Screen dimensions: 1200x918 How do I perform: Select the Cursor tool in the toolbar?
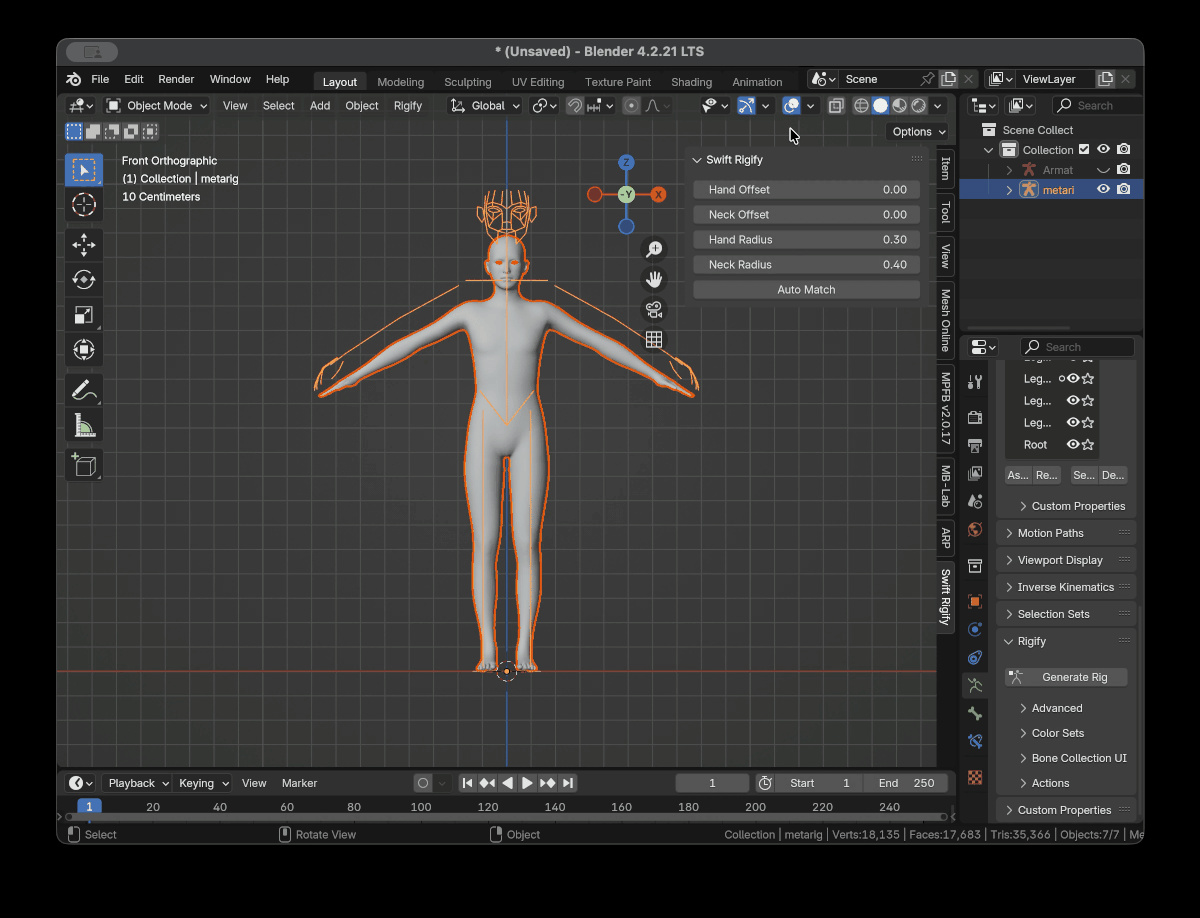click(x=84, y=205)
